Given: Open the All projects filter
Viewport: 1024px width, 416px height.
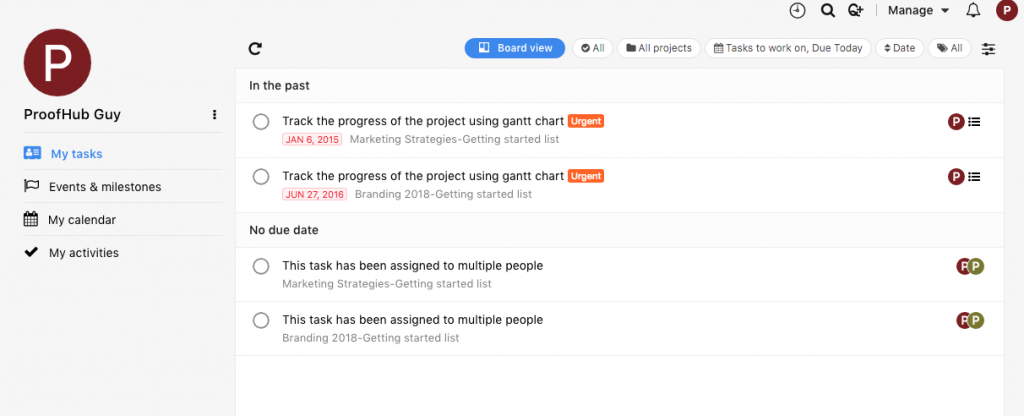Looking at the screenshot, I should 658,48.
